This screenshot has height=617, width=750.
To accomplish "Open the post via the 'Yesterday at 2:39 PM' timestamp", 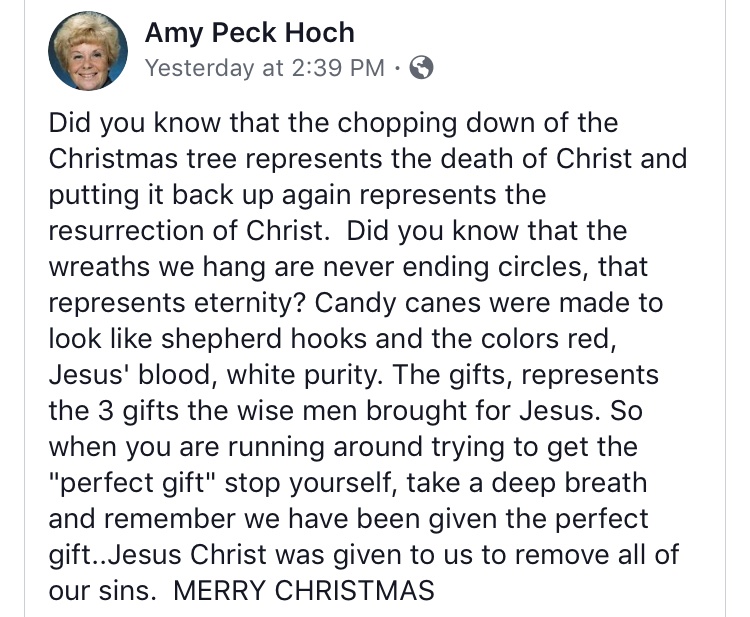I will click(x=265, y=67).
